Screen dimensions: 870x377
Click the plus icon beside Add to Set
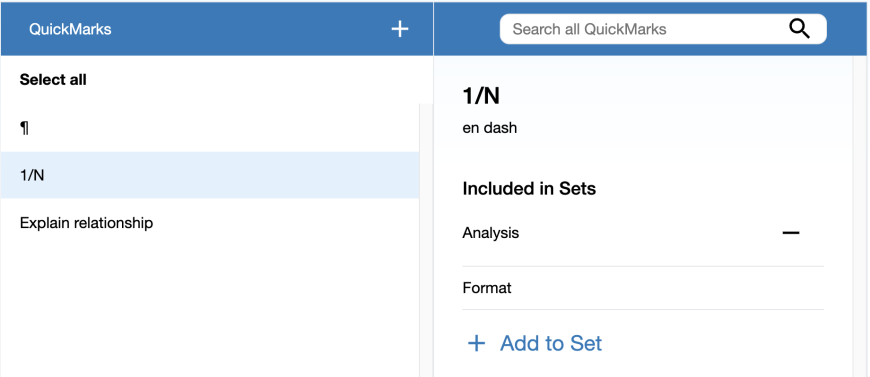tap(476, 344)
